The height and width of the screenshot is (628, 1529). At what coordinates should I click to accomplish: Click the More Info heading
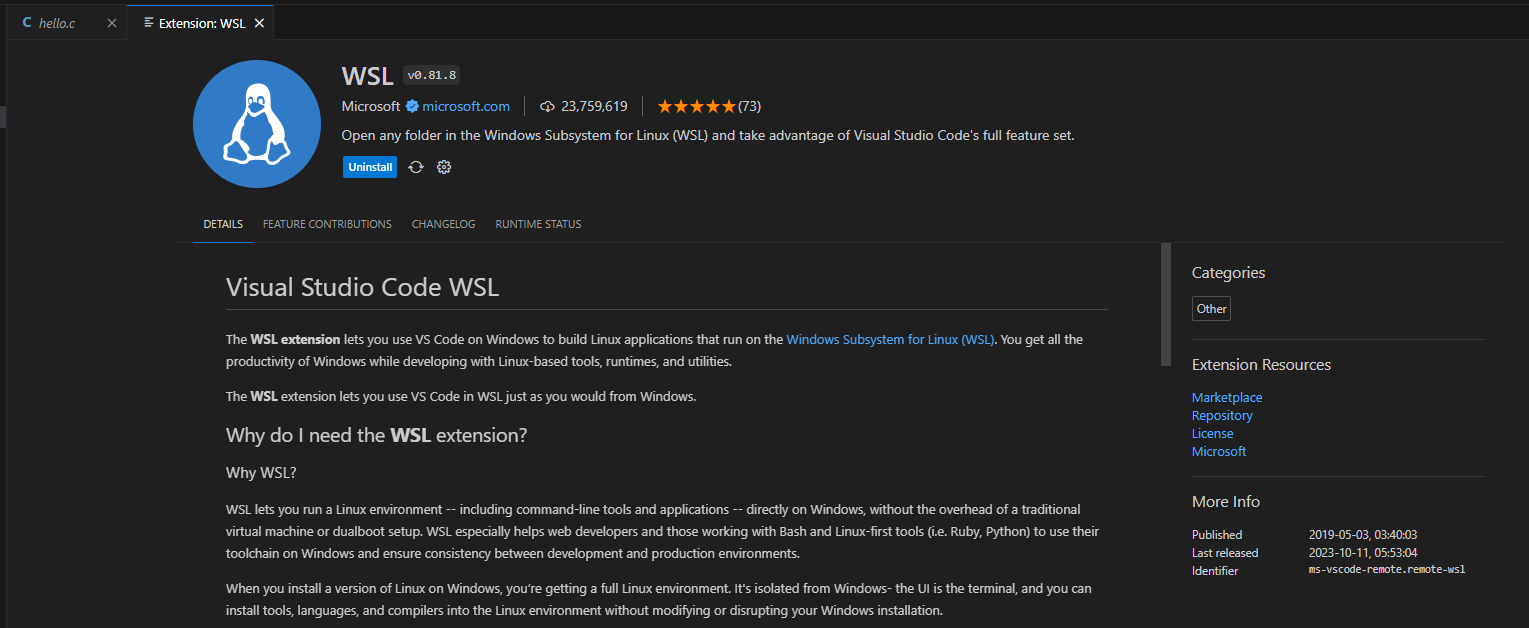(x=1226, y=502)
